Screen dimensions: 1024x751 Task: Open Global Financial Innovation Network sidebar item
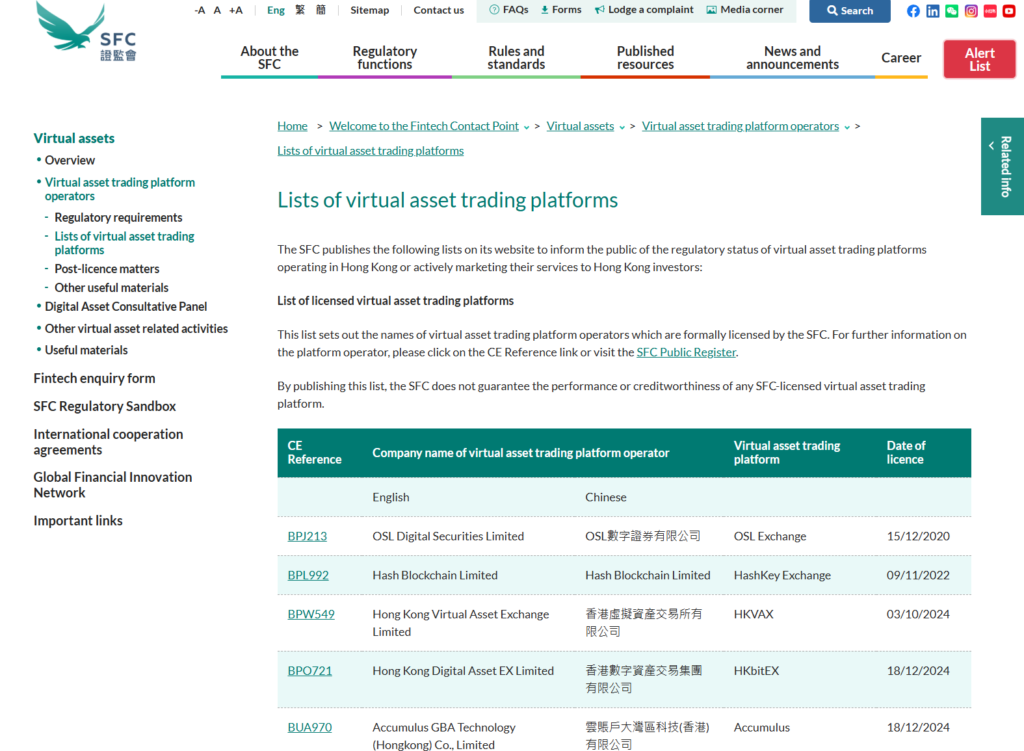(112, 485)
